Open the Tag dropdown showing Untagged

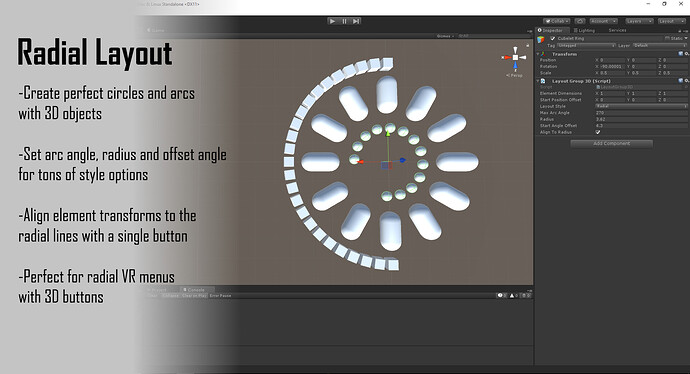pos(586,45)
